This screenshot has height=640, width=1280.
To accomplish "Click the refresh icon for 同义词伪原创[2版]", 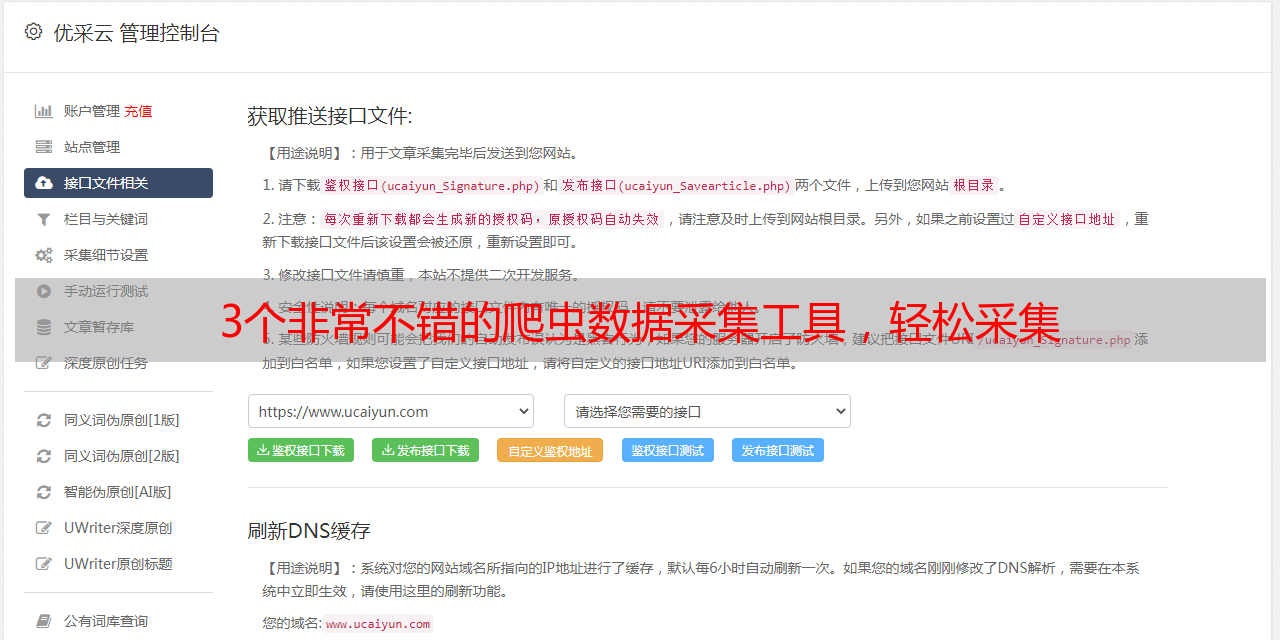I will (x=44, y=456).
